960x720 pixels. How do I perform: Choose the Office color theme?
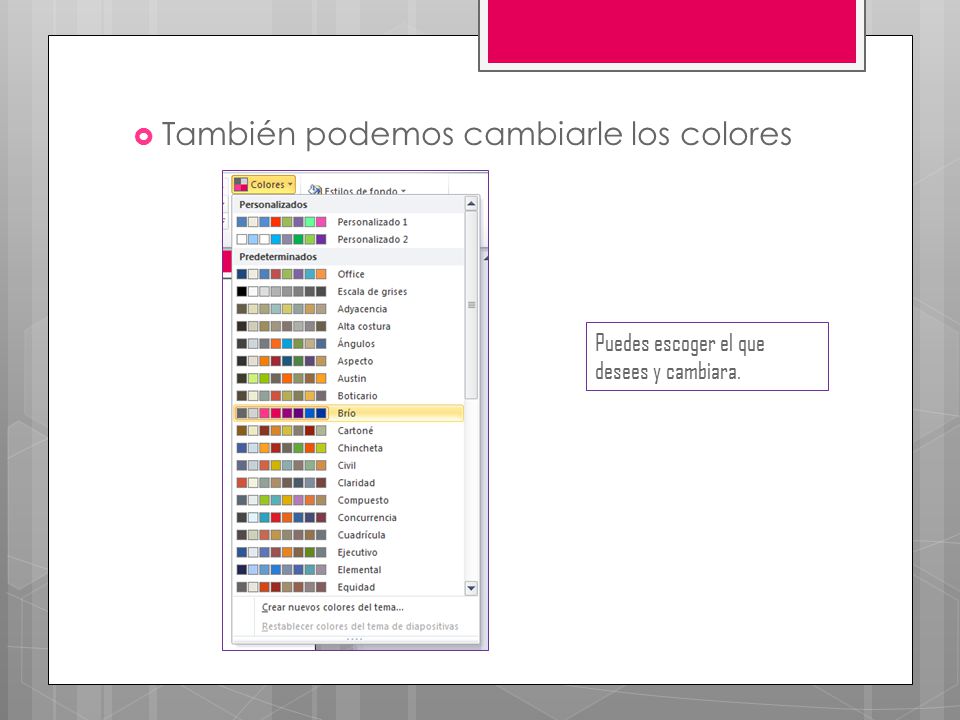click(x=348, y=274)
